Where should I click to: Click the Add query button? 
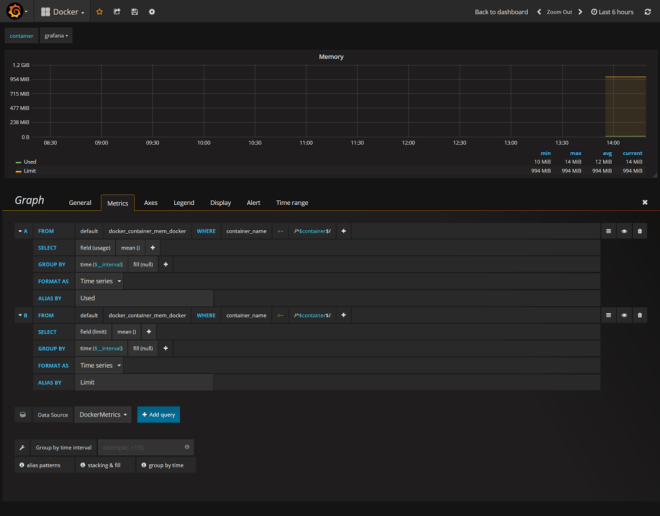(158, 414)
